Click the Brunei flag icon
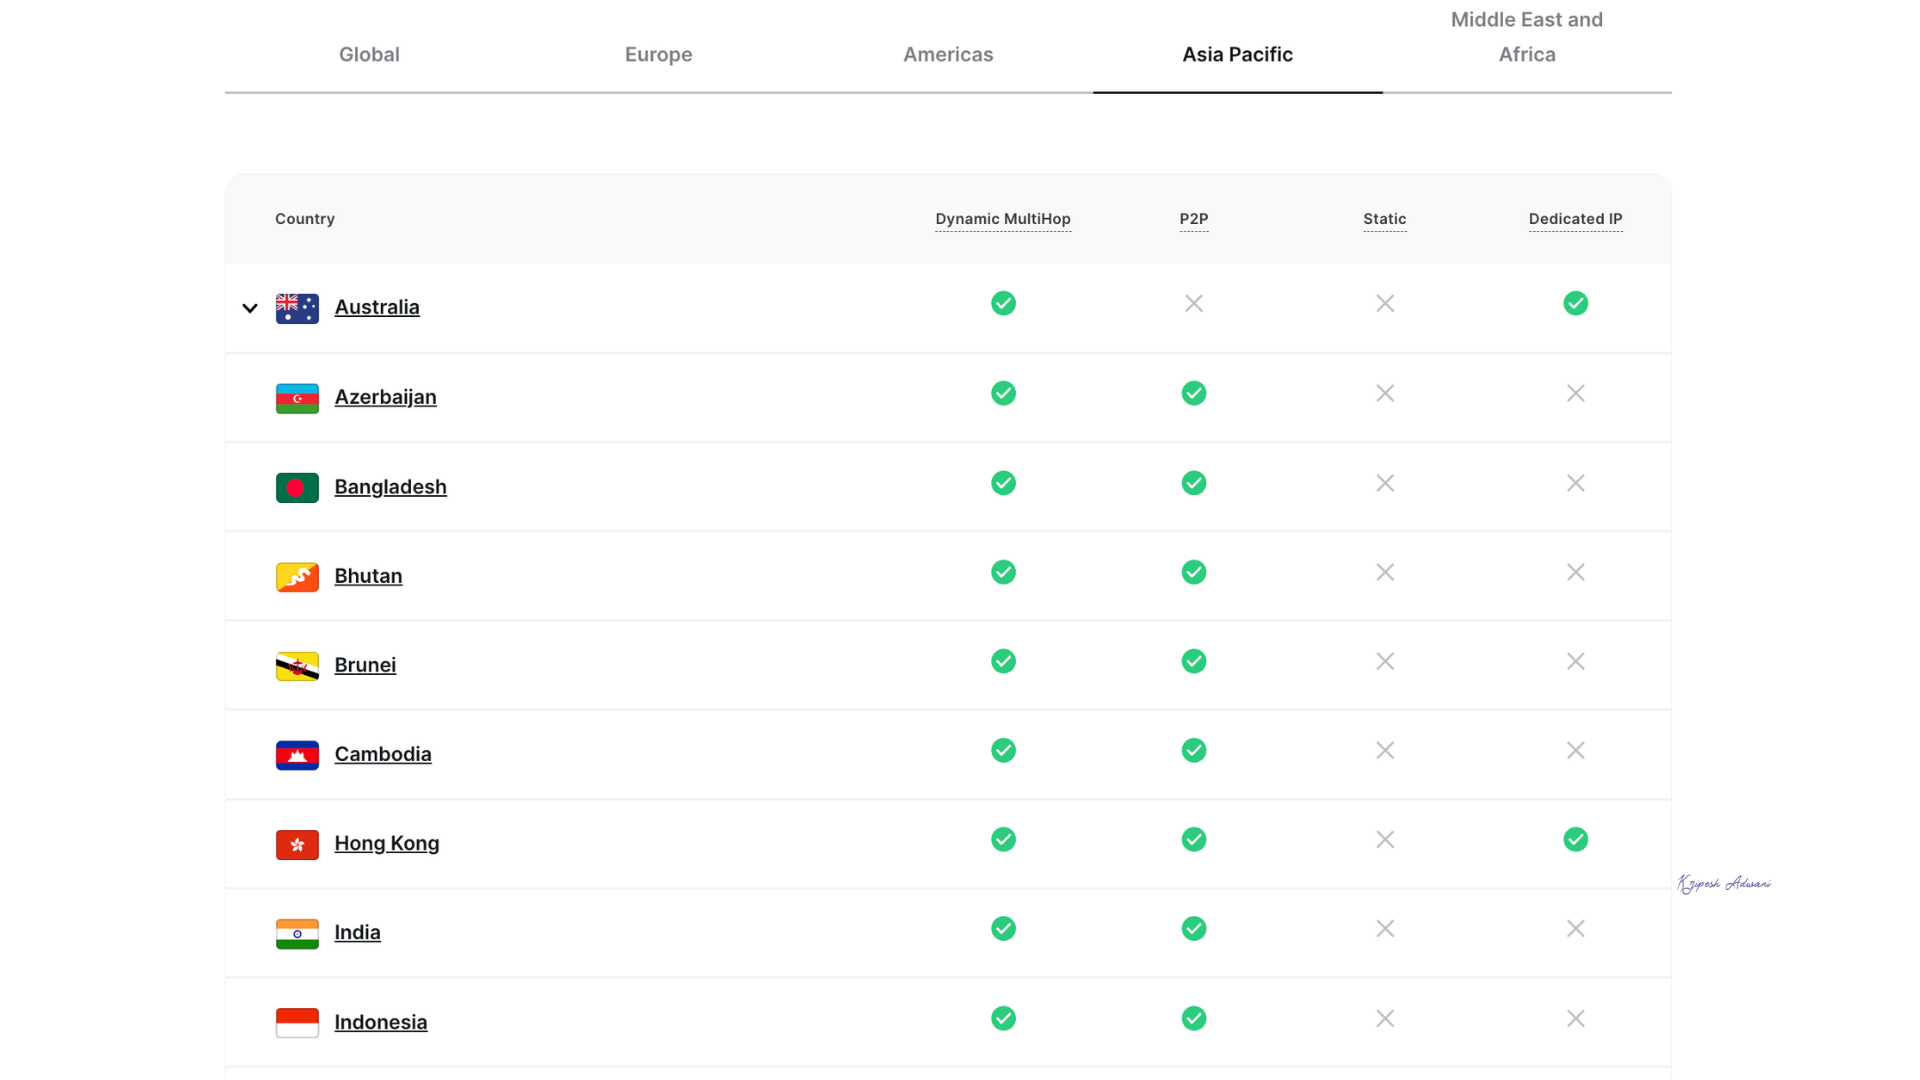This screenshot has height=1080, width=1920. (297, 666)
